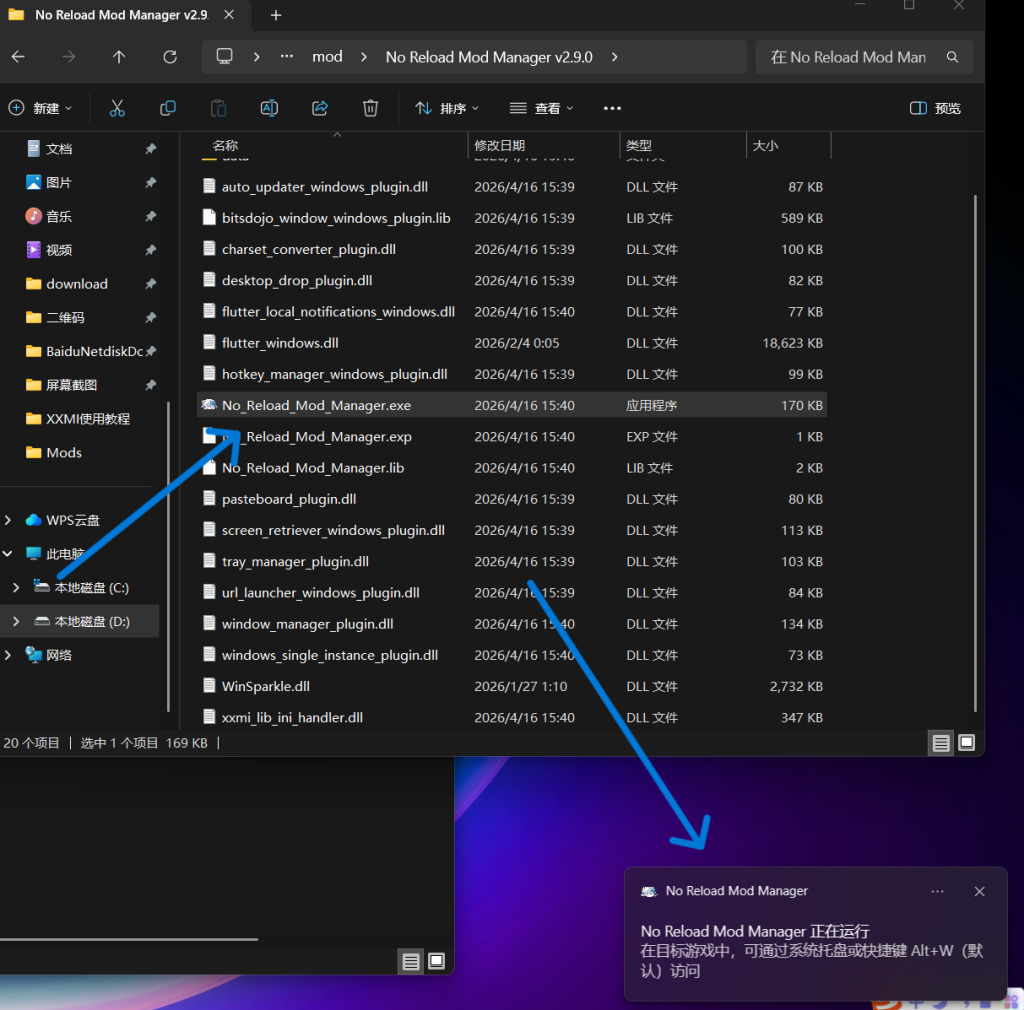Expand the 本地磁盘 (D:) node

(x=16, y=622)
